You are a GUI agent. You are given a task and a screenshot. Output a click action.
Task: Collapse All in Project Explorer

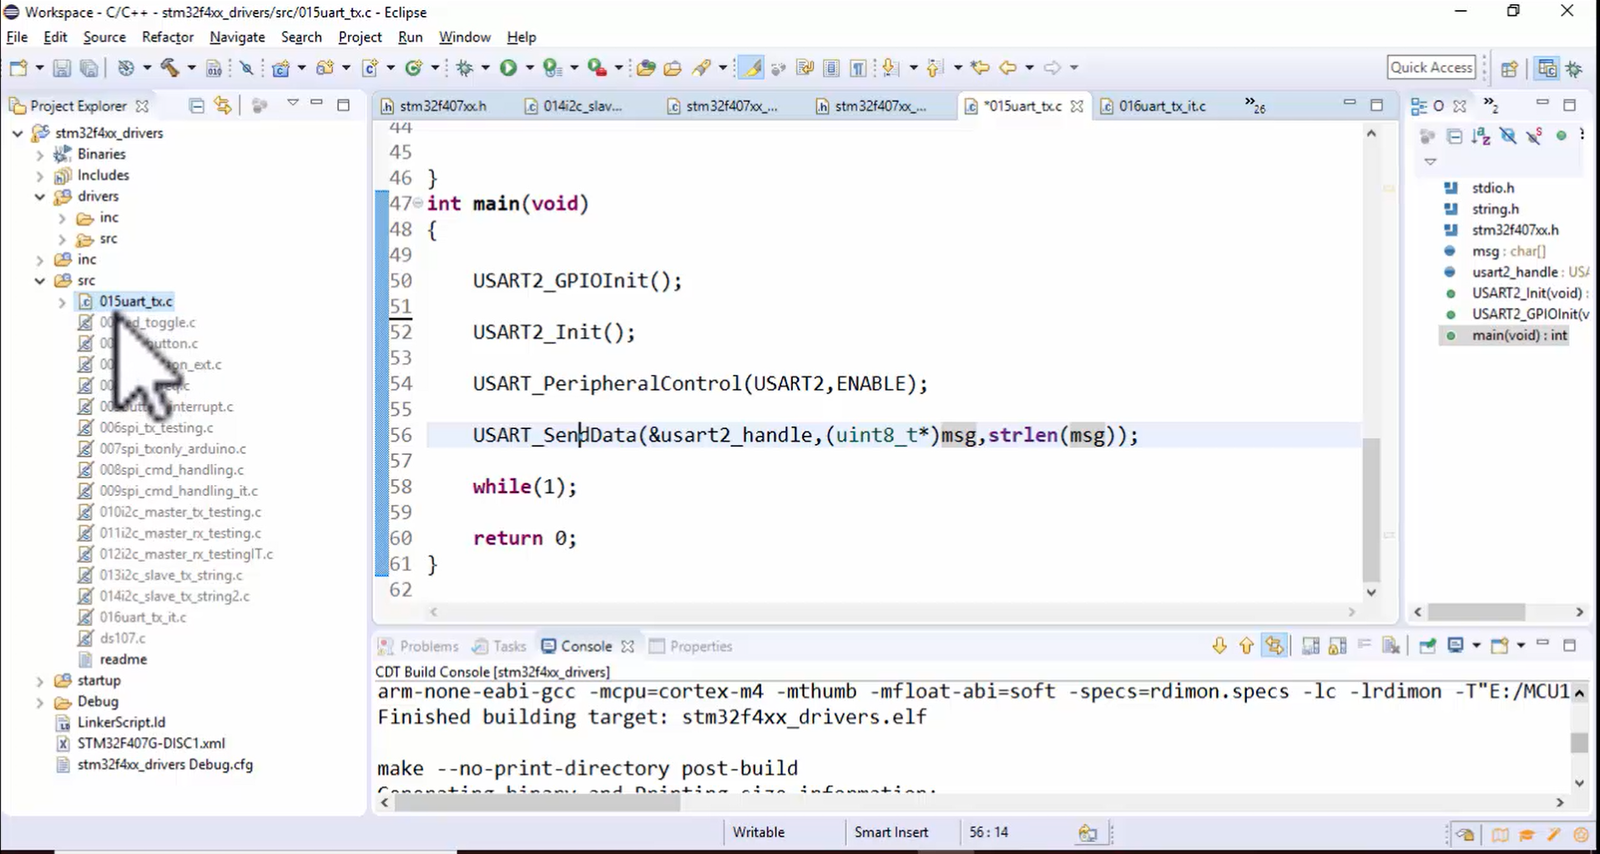(x=197, y=105)
